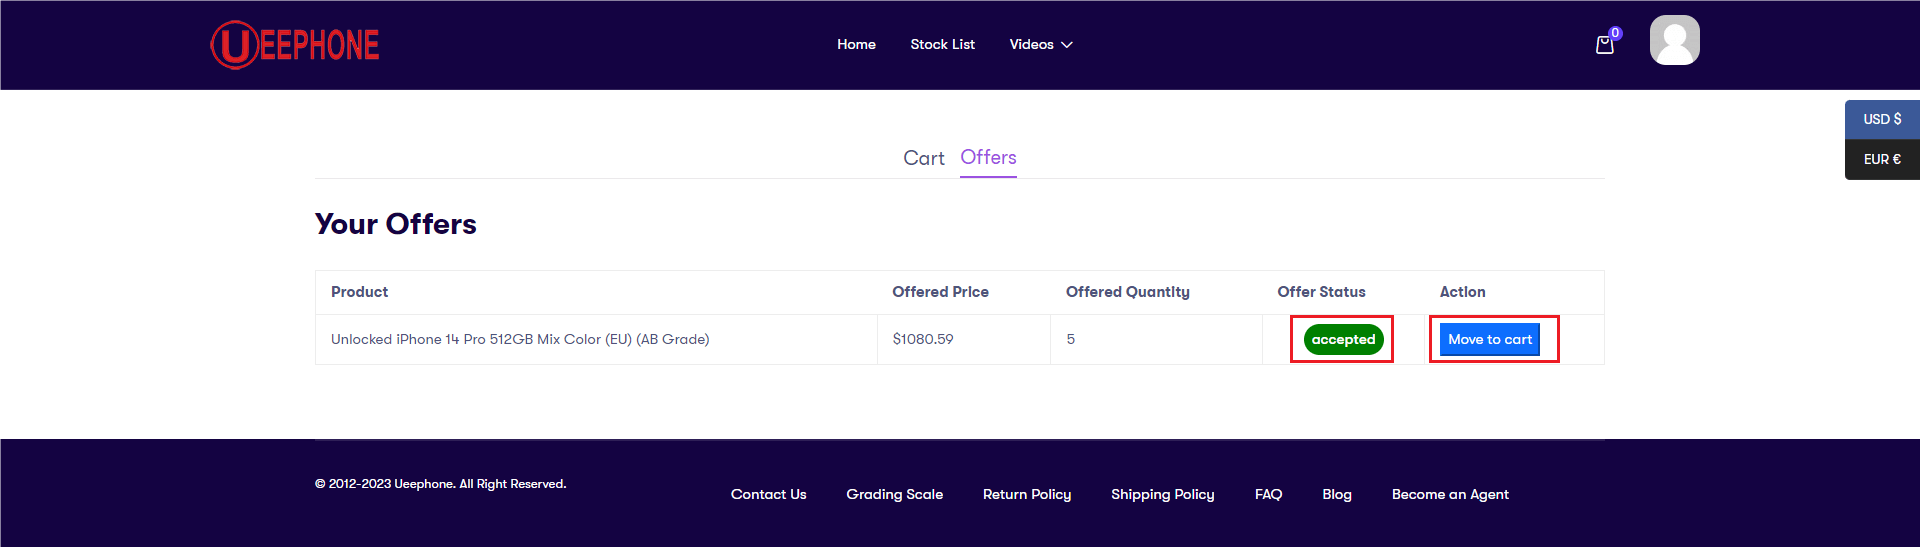This screenshot has width=1920, height=550.
Task: Switch currency to USD $
Action: pos(1882,119)
